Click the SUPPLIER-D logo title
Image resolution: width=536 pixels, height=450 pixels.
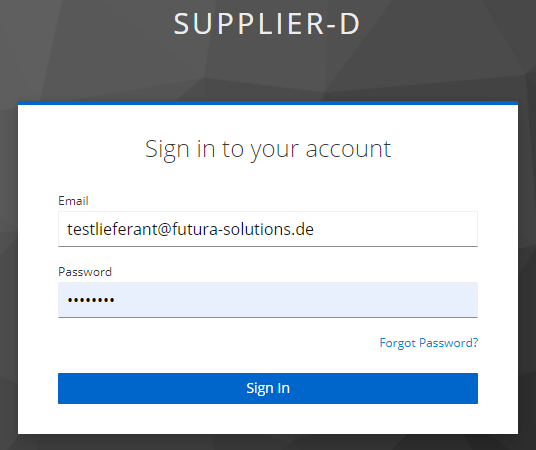(267, 24)
